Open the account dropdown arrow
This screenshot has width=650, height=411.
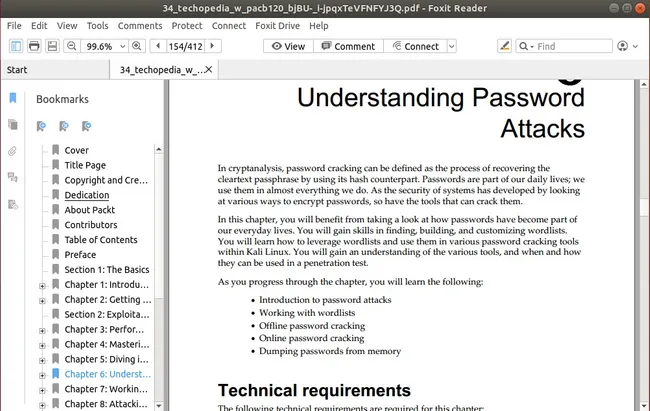tap(635, 46)
